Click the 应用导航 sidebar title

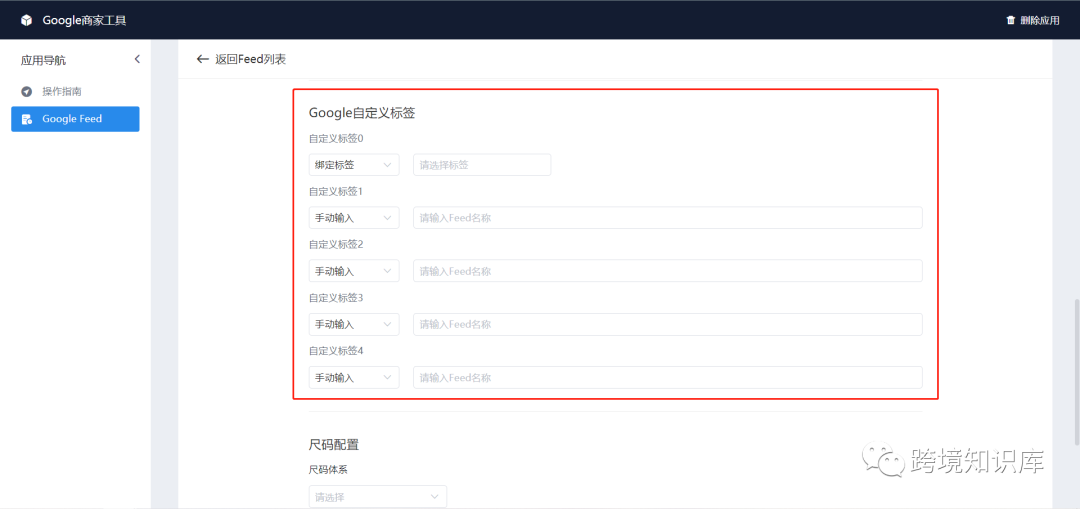click(x=43, y=60)
